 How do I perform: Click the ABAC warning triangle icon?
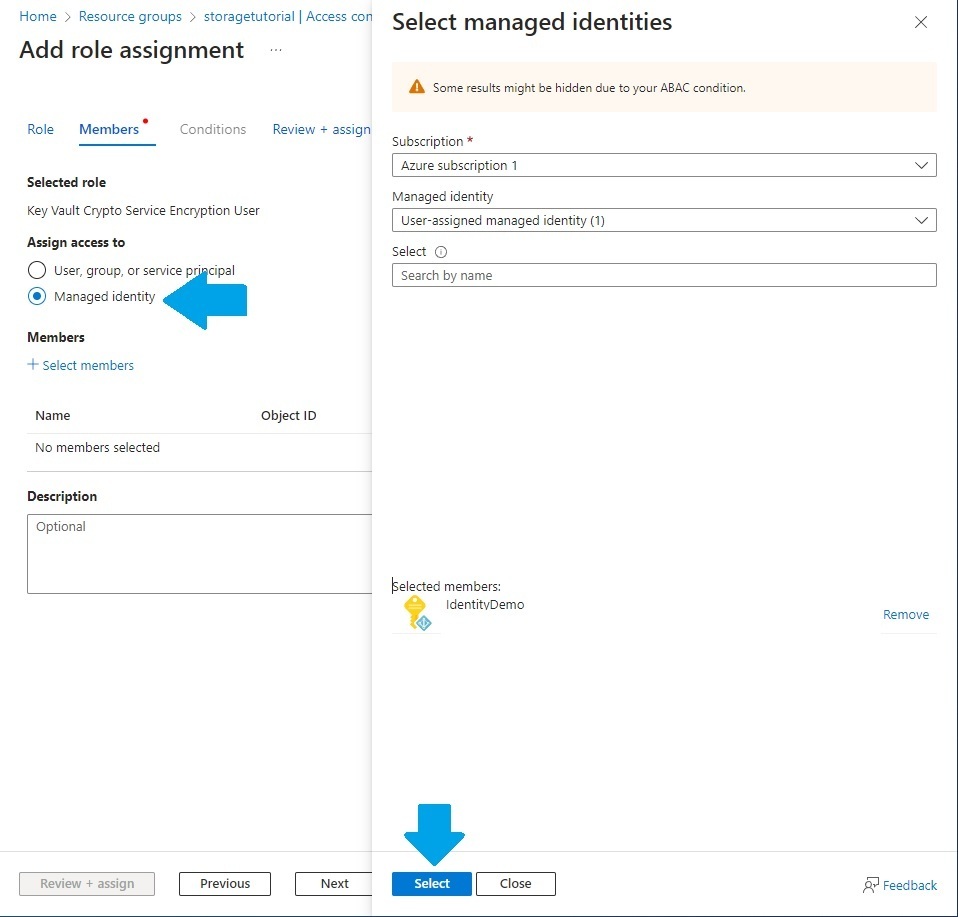[x=417, y=87]
